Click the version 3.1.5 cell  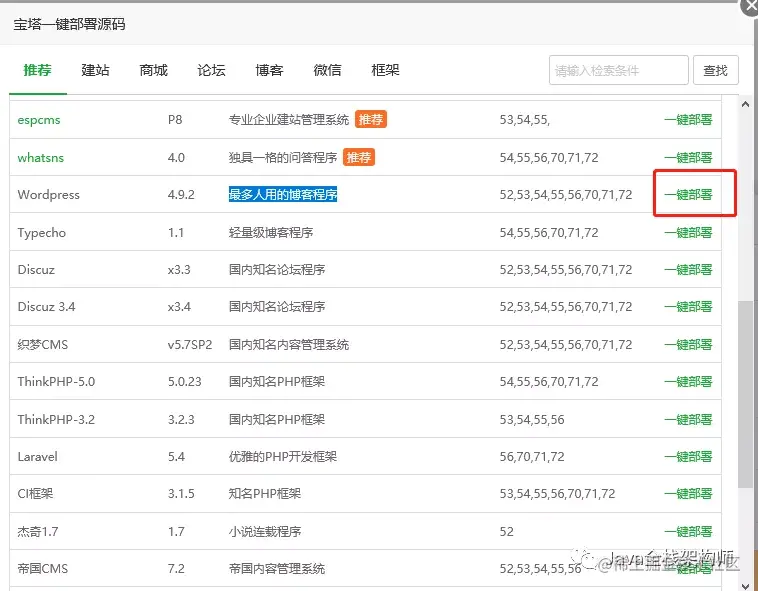coord(181,494)
